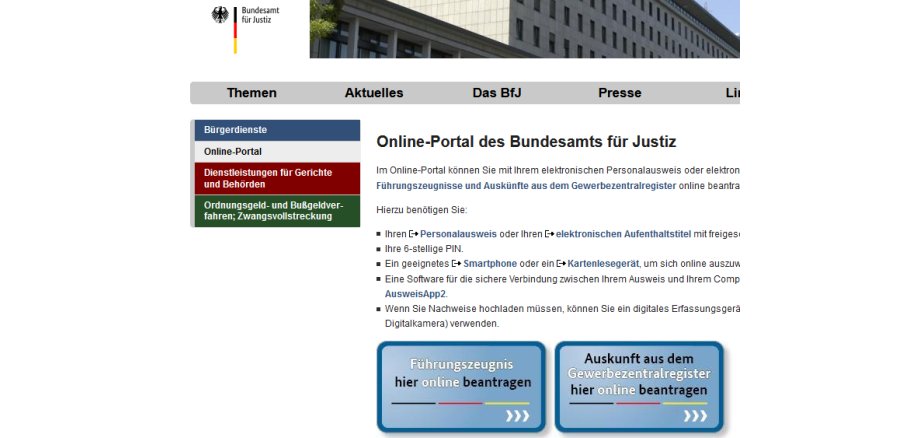Click the triple-chevron arrows on Führungszeugnis button

pos(518,416)
